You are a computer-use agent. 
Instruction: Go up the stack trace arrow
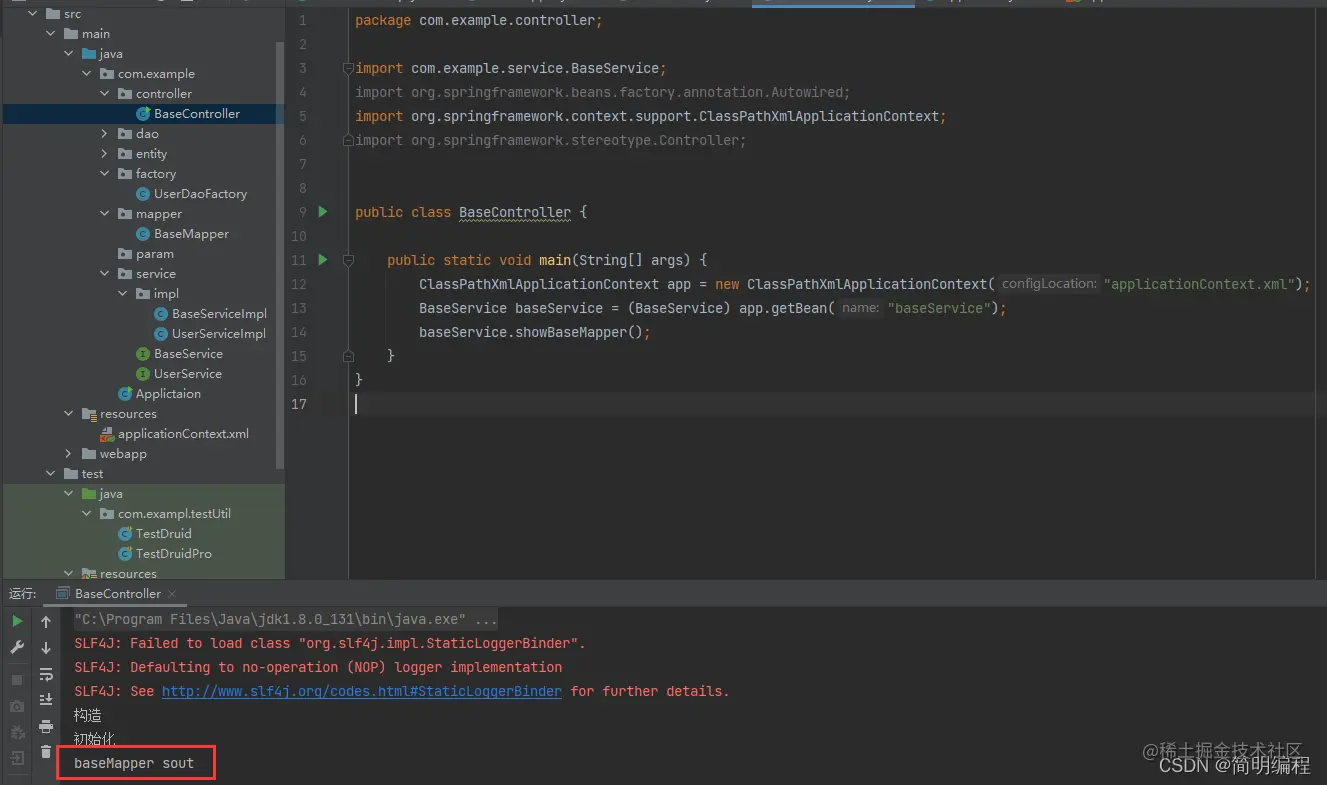point(46,622)
